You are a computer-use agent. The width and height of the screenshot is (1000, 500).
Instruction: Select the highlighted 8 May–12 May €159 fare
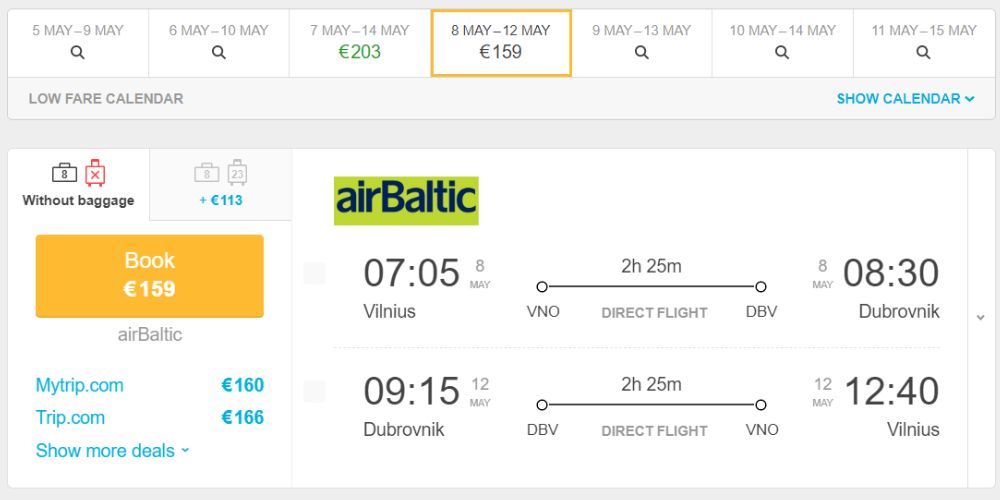click(501, 43)
